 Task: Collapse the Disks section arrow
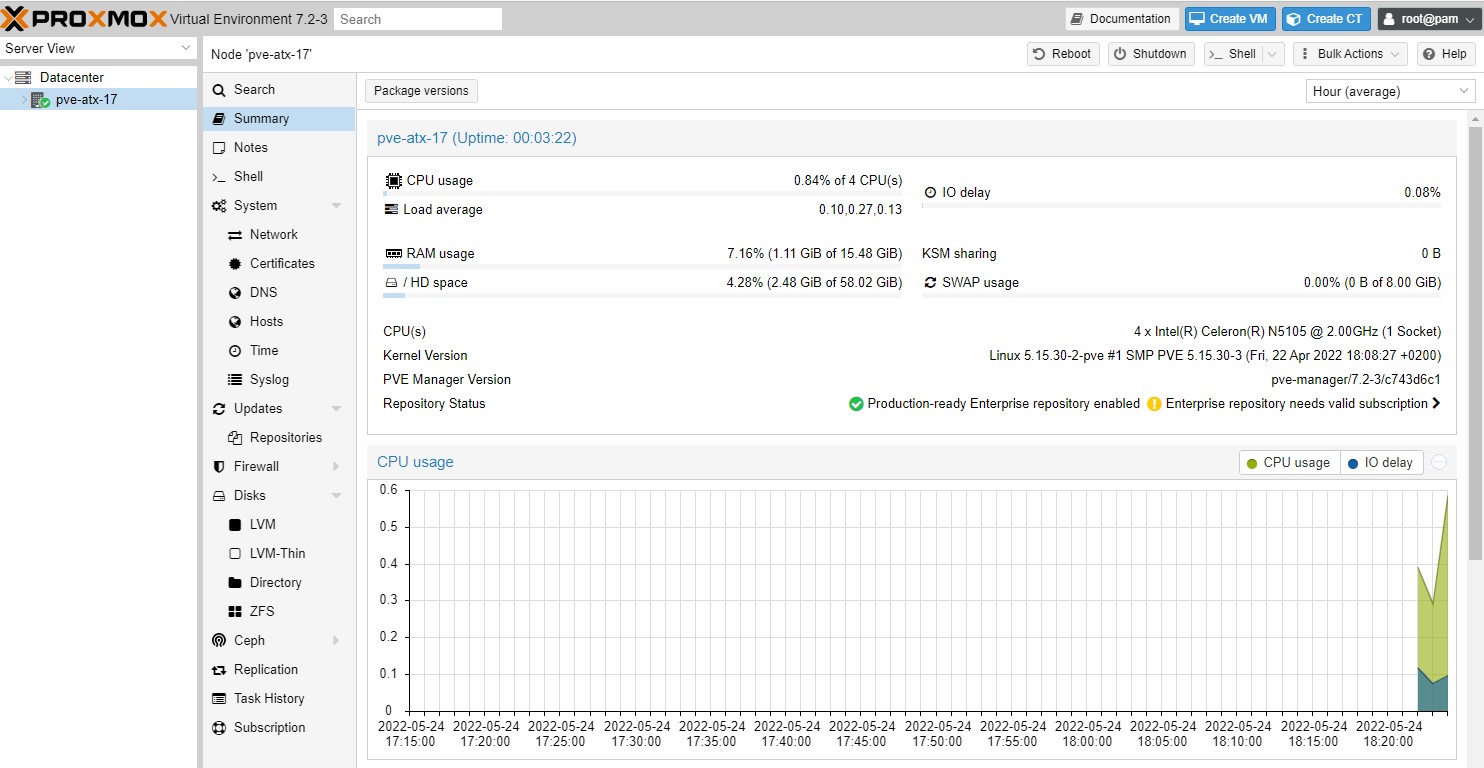336,496
